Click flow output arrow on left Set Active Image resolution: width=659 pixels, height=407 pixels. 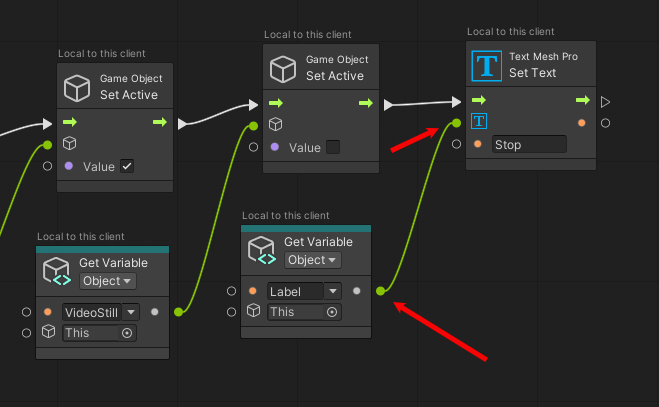tap(160, 122)
